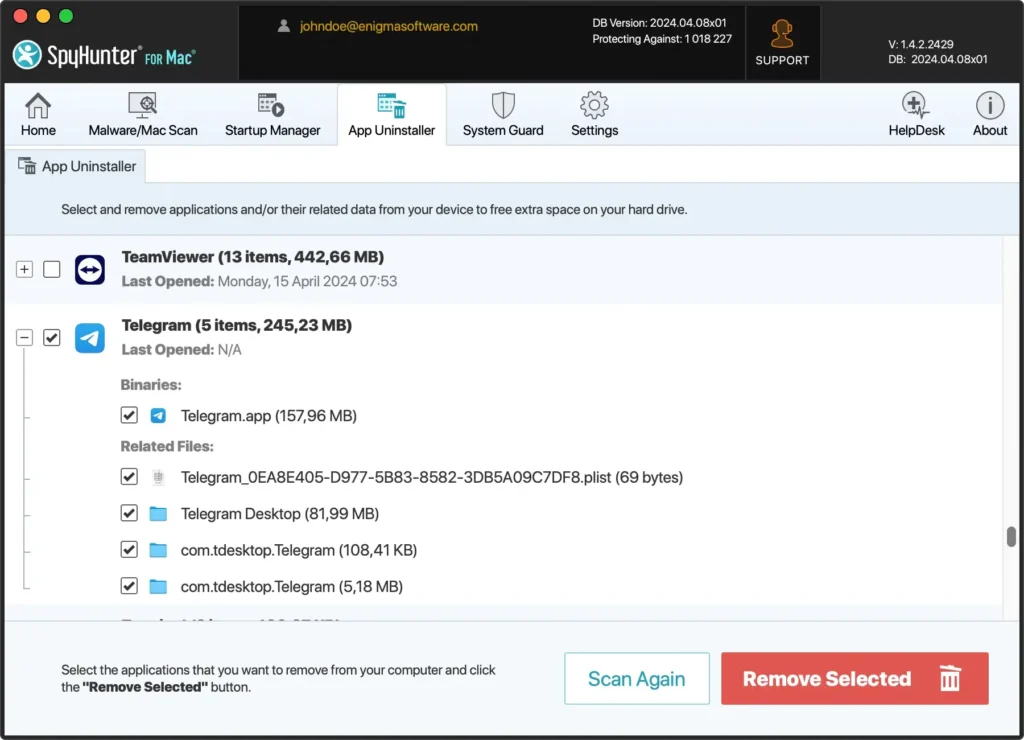1024x740 pixels.
Task: Uncheck com.tdesktop.Telegram (5,18 MB) checkbox
Action: pyautogui.click(x=129, y=587)
